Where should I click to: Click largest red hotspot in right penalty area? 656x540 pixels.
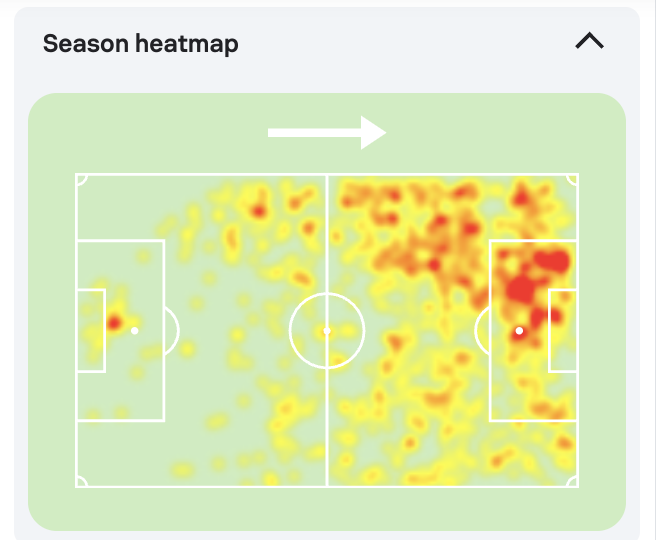tap(521, 289)
